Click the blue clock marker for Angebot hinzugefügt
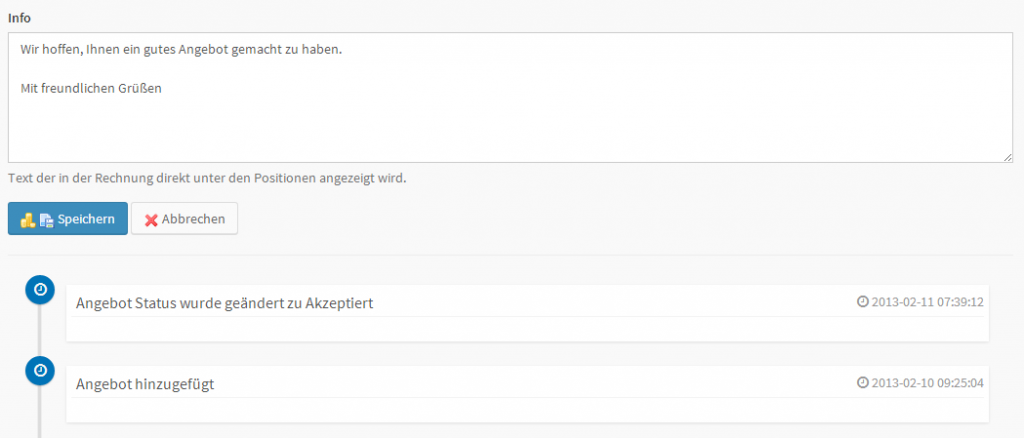Viewport: 1024px width, 438px height. pos(39,370)
